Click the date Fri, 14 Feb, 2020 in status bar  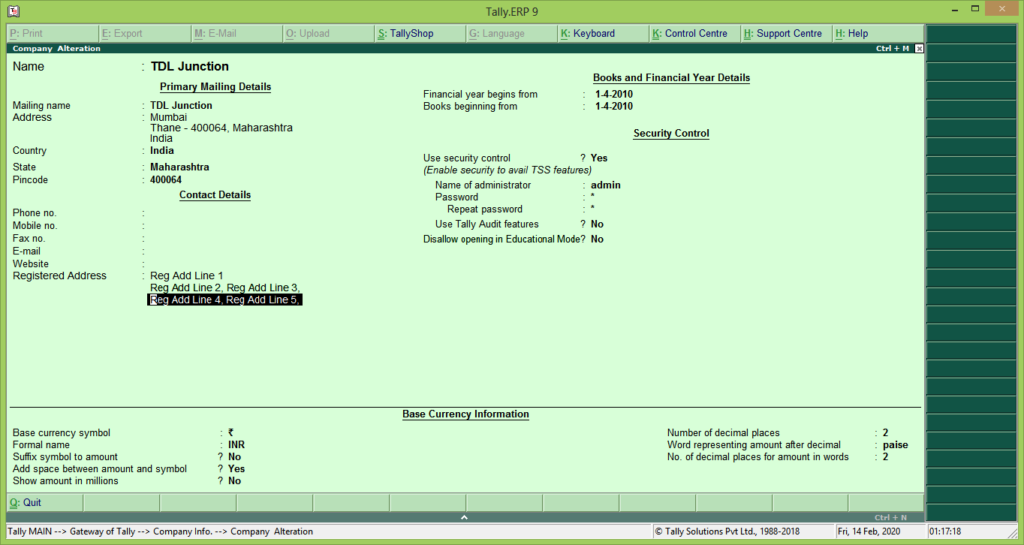point(869,531)
